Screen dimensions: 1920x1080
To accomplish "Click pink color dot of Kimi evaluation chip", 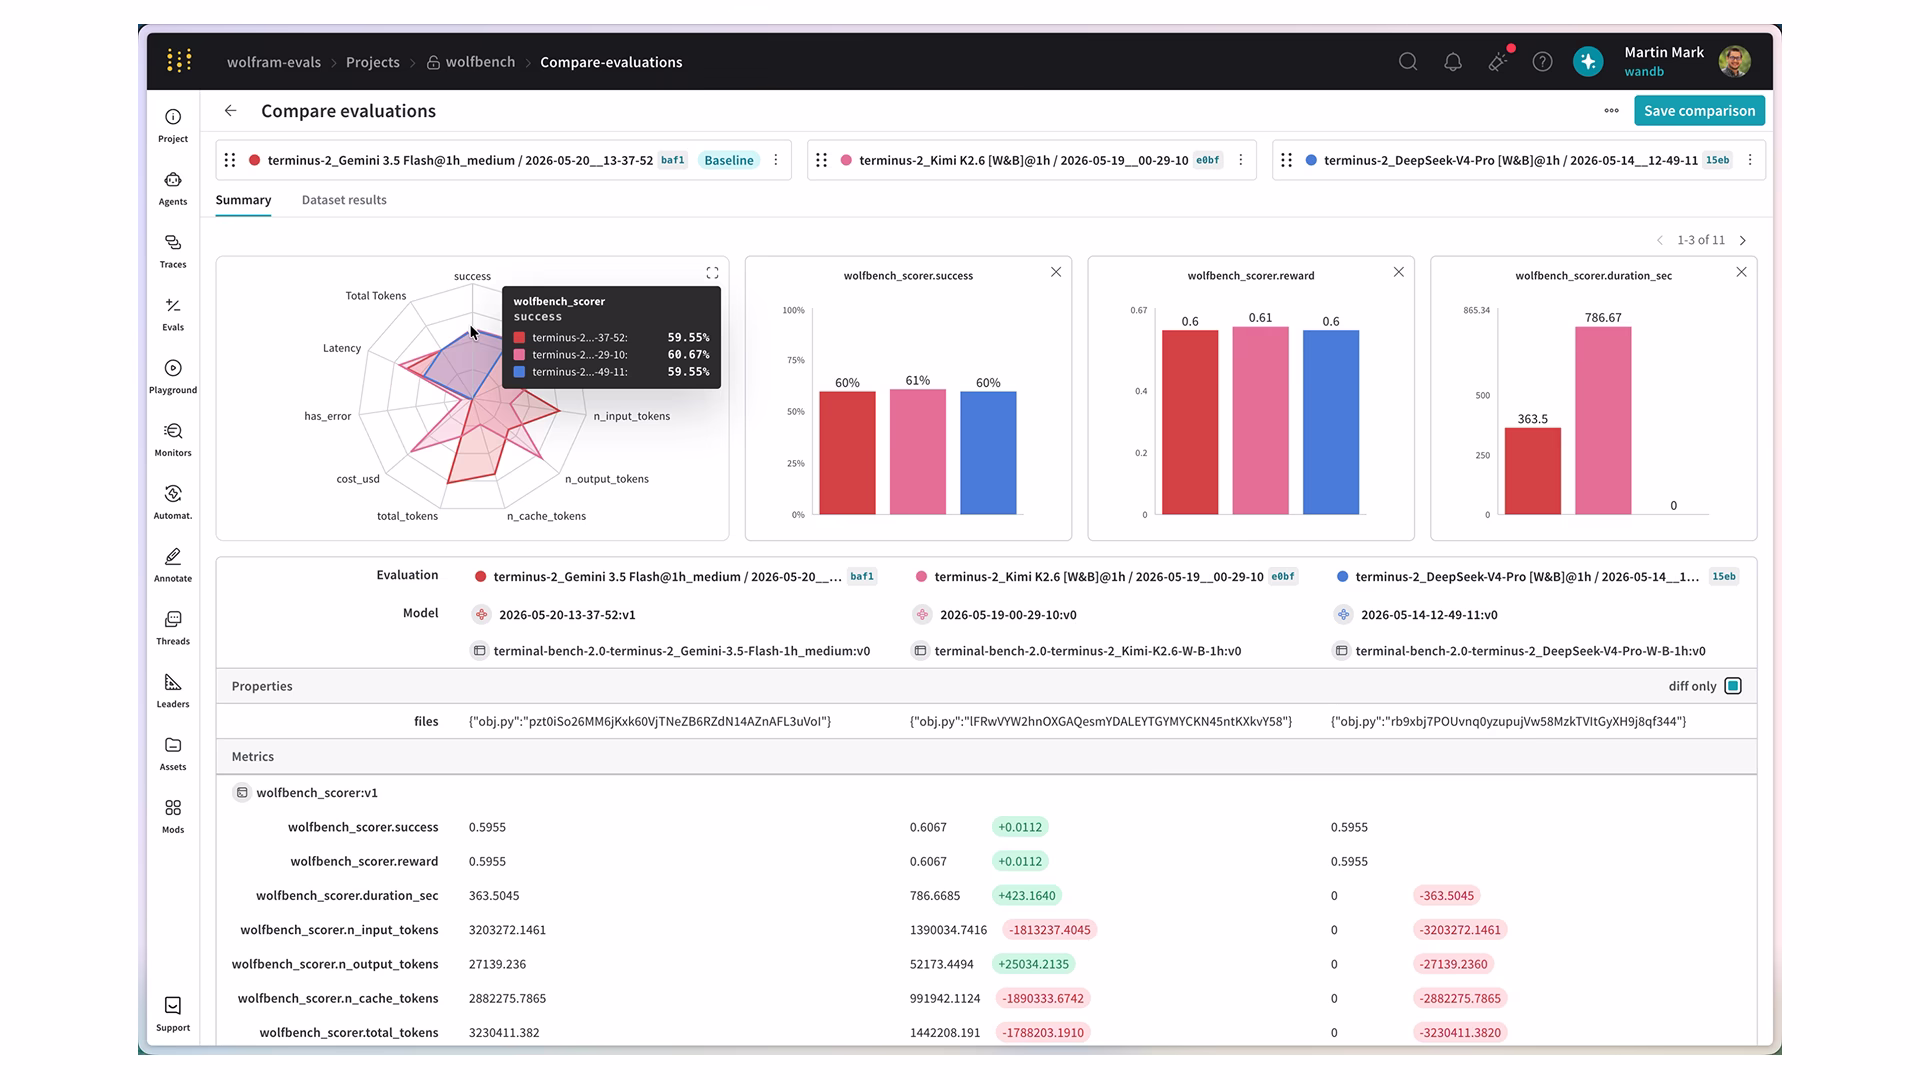I will [846, 160].
